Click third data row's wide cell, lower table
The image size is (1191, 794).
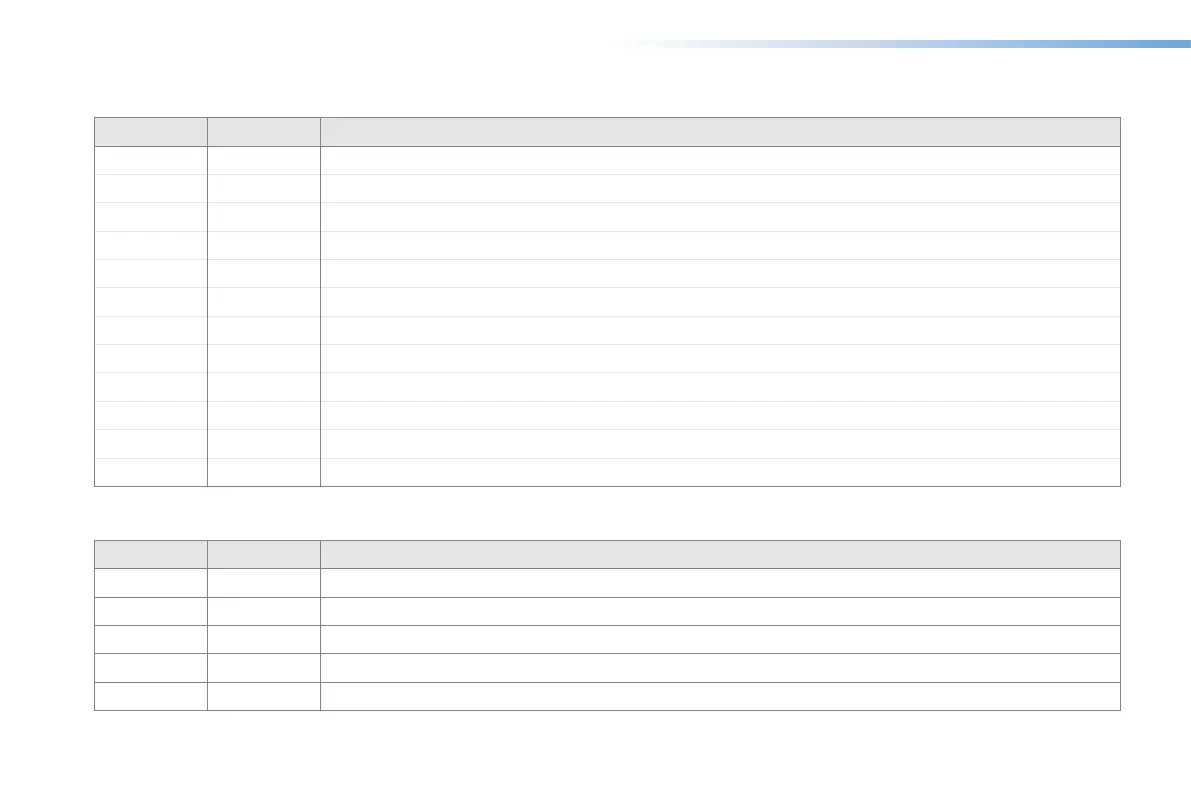(x=720, y=639)
